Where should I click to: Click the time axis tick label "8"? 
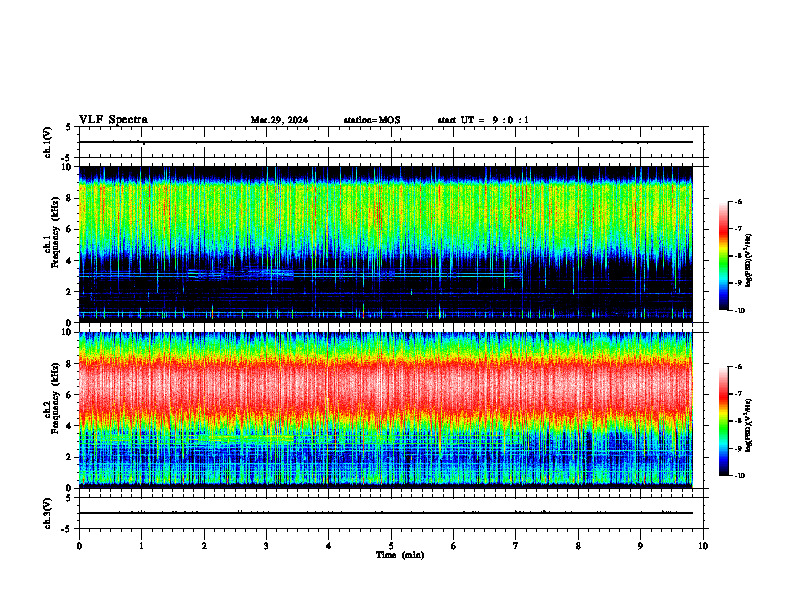(x=578, y=546)
